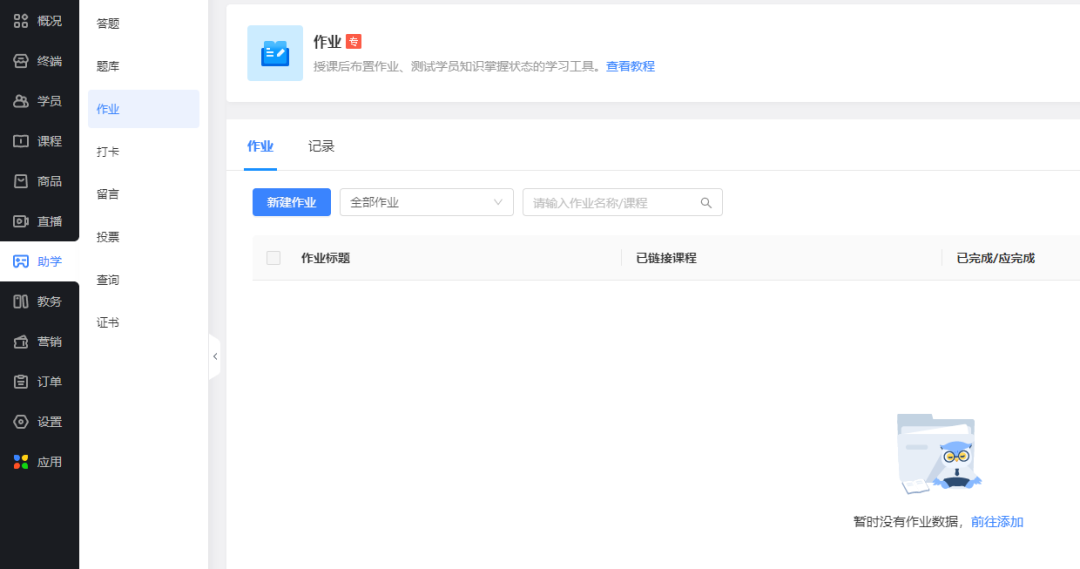Click the 已链接课程 column header

pos(666,258)
